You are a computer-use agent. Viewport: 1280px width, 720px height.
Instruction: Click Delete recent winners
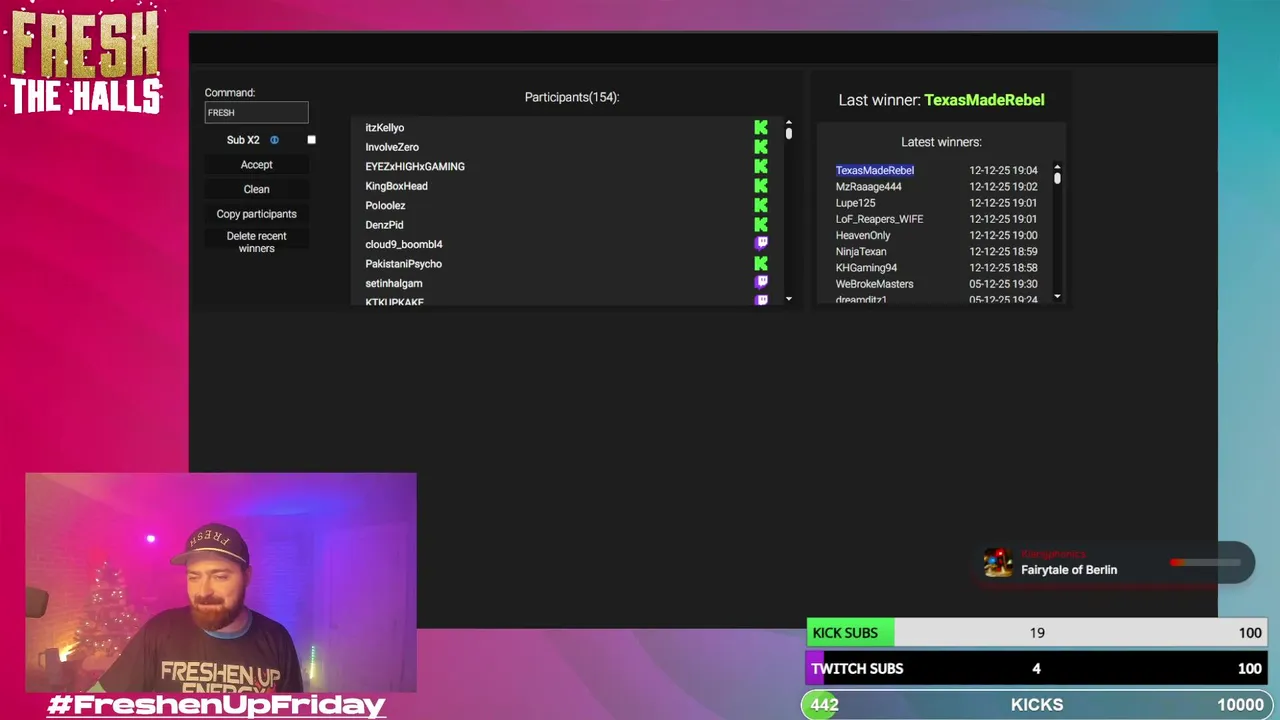click(256, 242)
